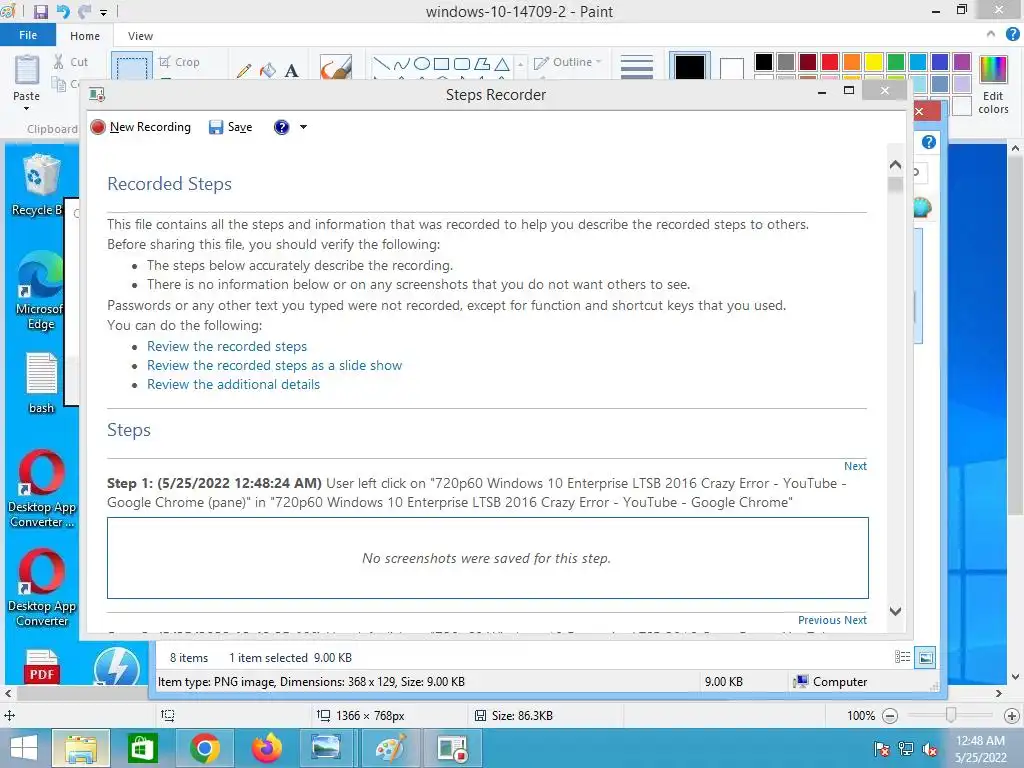Open the Outline dropdown in Paint
This screenshot has height=768, width=1024.
pos(568,62)
